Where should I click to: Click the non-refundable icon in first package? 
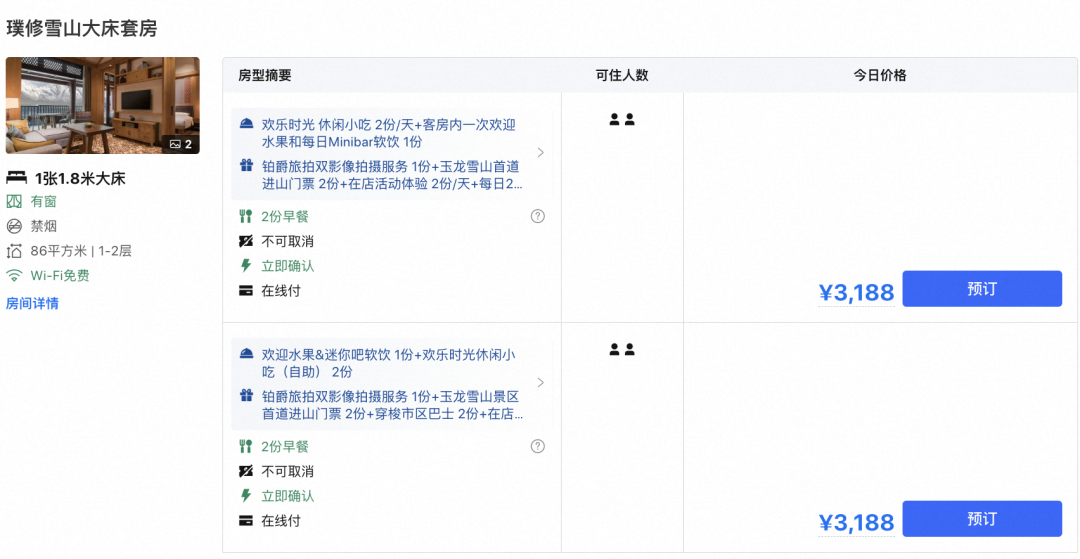[246, 242]
